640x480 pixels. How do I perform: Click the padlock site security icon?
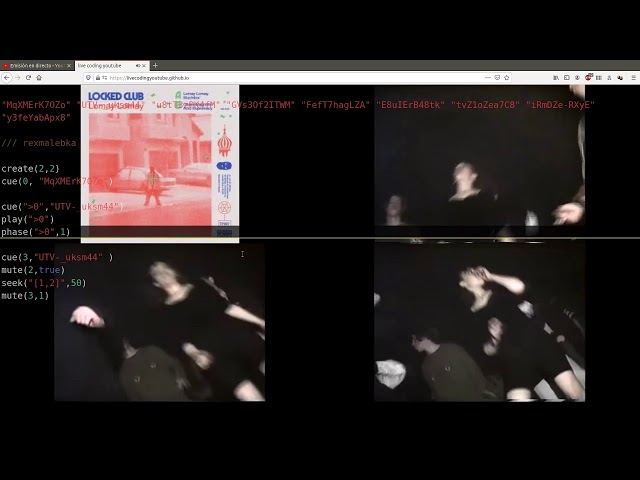(98, 78)
